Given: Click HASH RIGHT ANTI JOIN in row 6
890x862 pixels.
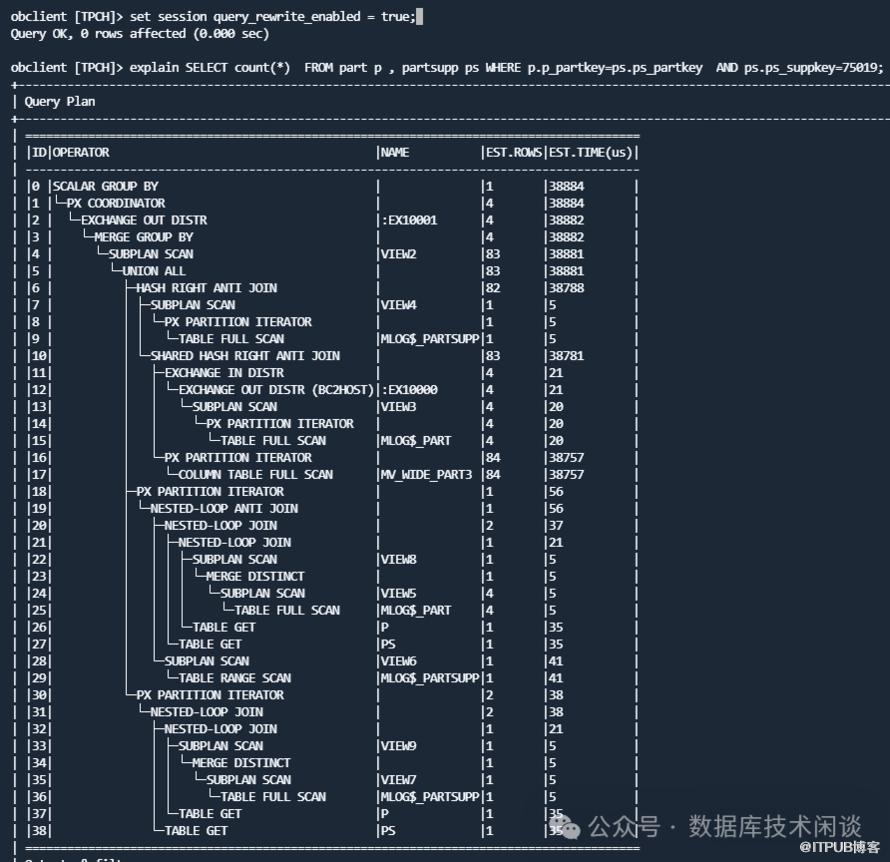Looking at the screenshot, I should (207, 288).
